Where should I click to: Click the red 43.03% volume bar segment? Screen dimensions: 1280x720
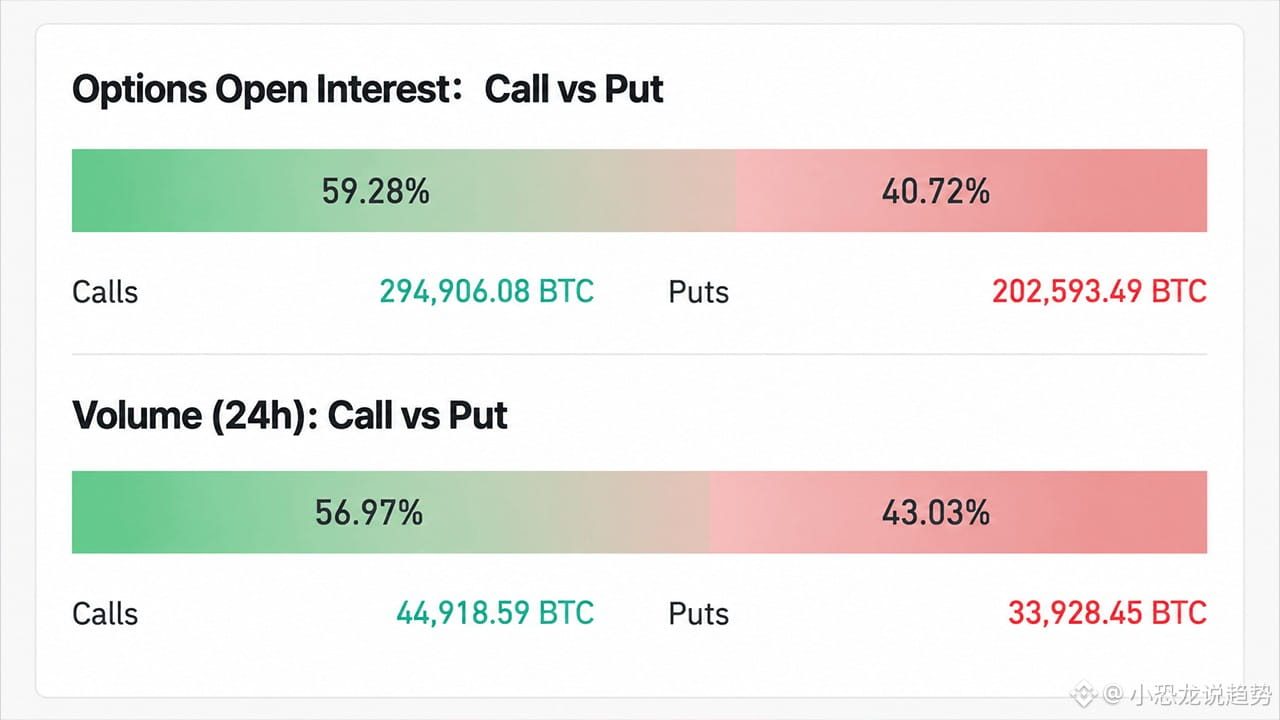tap(958, 513)
